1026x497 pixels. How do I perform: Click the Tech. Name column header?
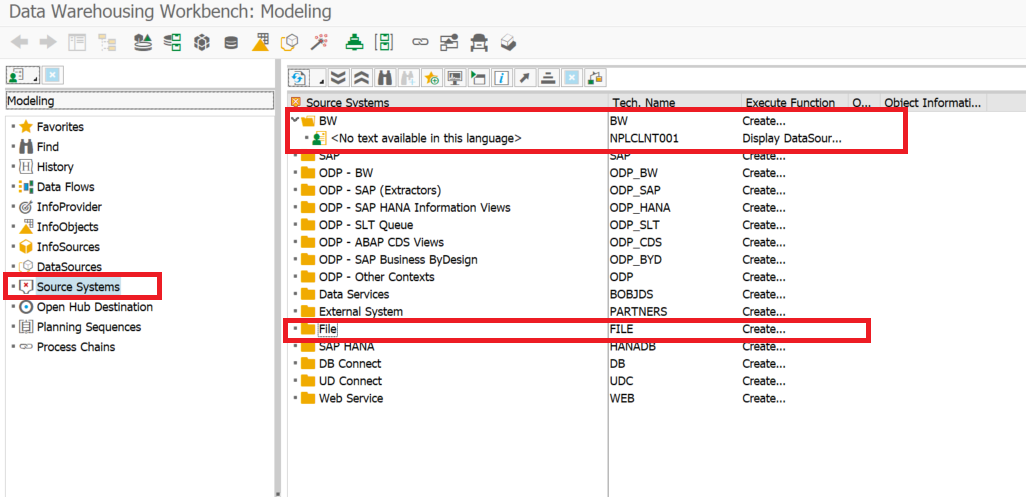643,102
